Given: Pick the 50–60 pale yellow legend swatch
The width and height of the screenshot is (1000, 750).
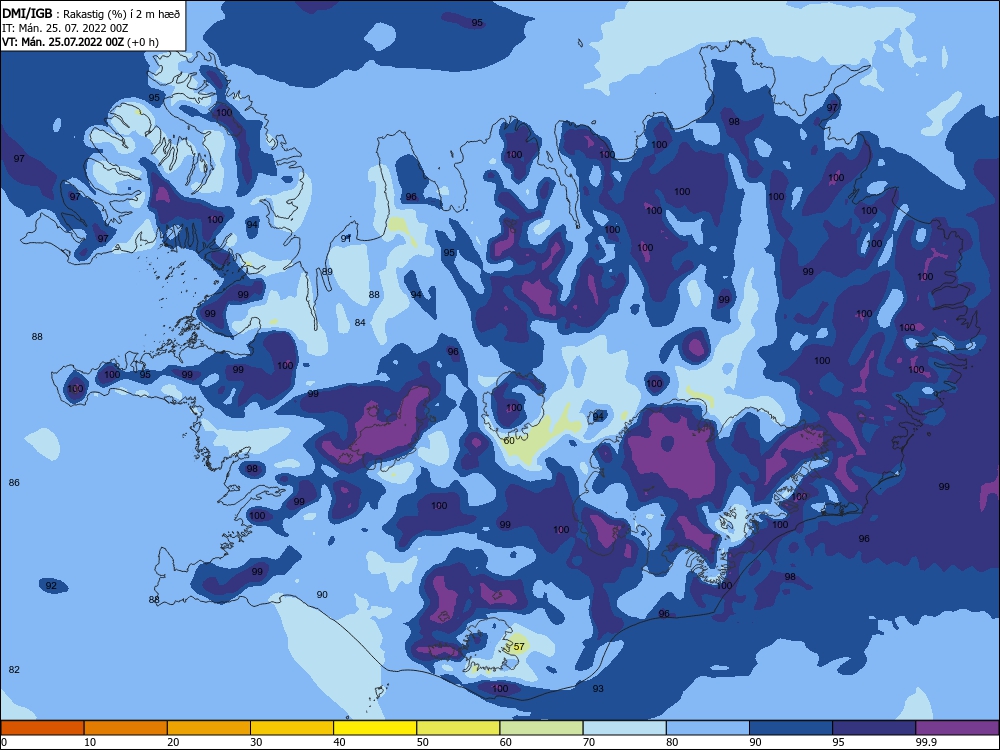Looking at the screenshot, I should point(458,728).
